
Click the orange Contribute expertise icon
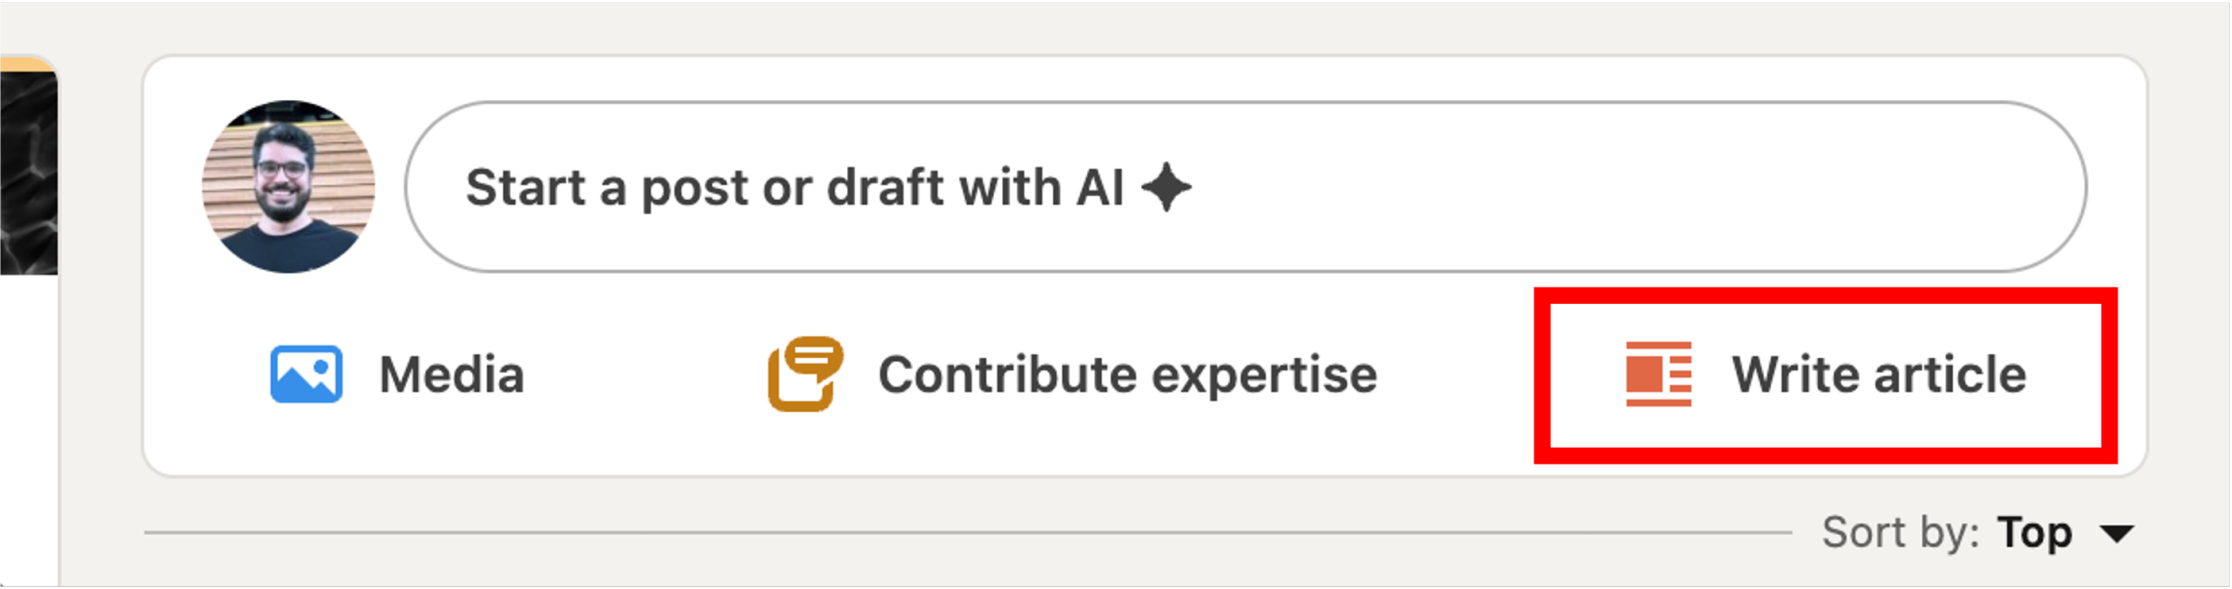tap(804, 374)
